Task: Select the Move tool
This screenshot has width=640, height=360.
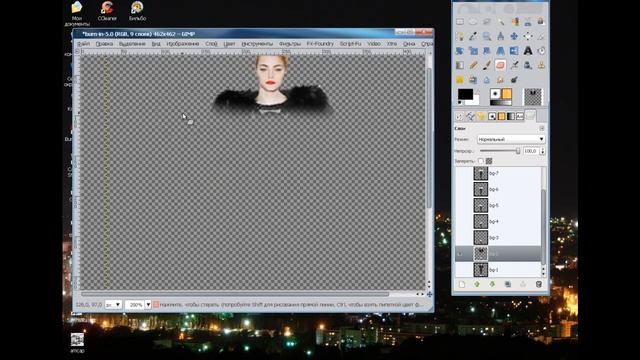Action: coord(514,36)
